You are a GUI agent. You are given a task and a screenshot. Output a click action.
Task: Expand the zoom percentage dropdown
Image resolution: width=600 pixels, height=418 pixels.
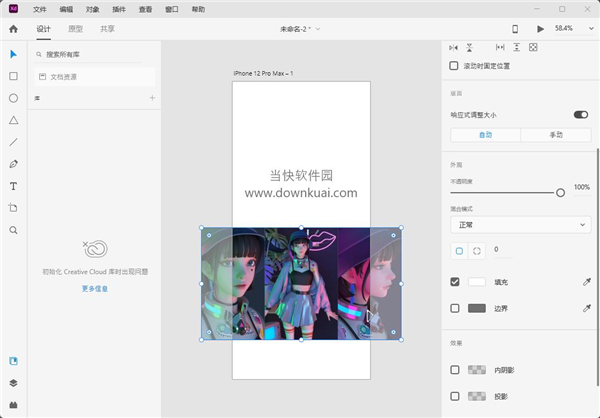(x=591, y=29)
